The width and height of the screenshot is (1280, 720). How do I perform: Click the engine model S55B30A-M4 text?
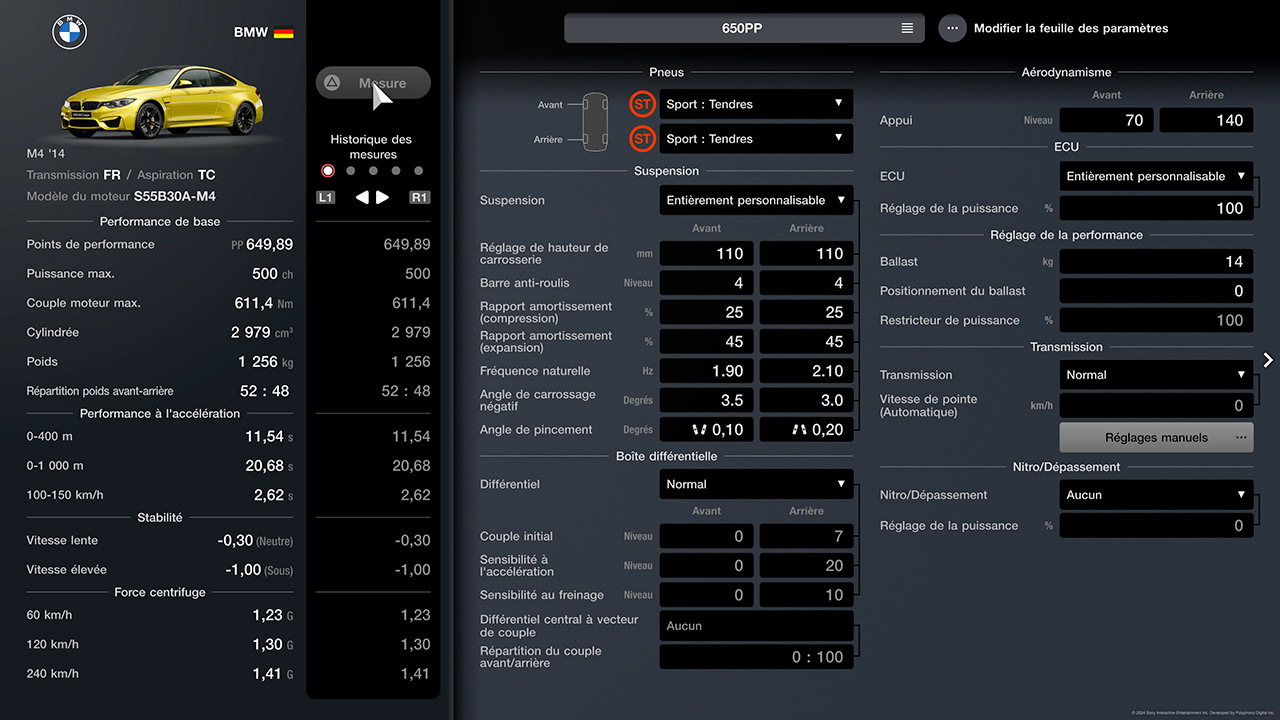click(175, 197)
